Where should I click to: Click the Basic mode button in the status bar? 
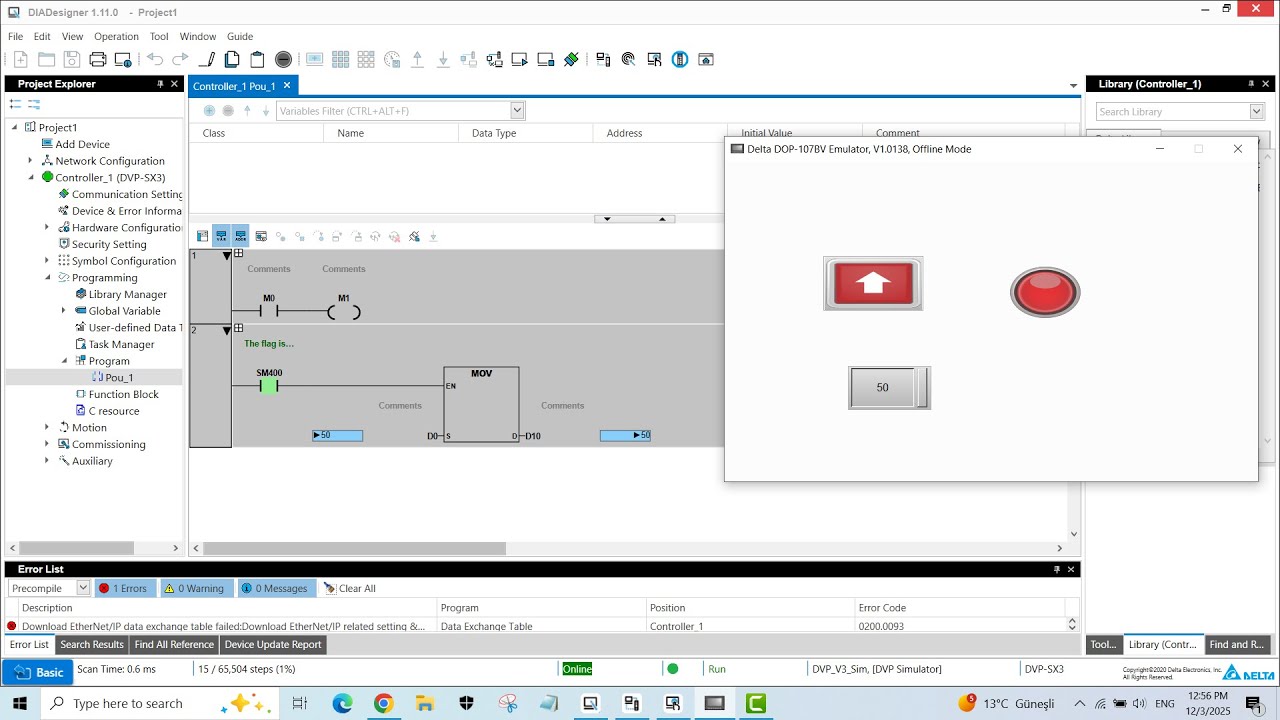pos(38,672)
